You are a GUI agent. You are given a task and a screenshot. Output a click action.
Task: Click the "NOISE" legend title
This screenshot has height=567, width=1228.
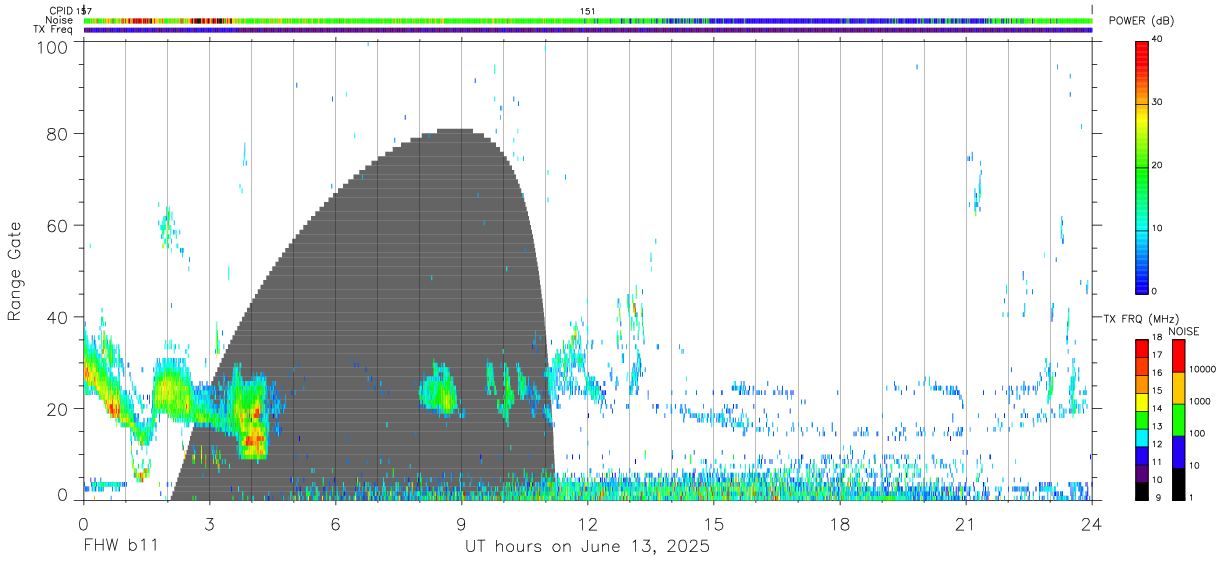1183,331
